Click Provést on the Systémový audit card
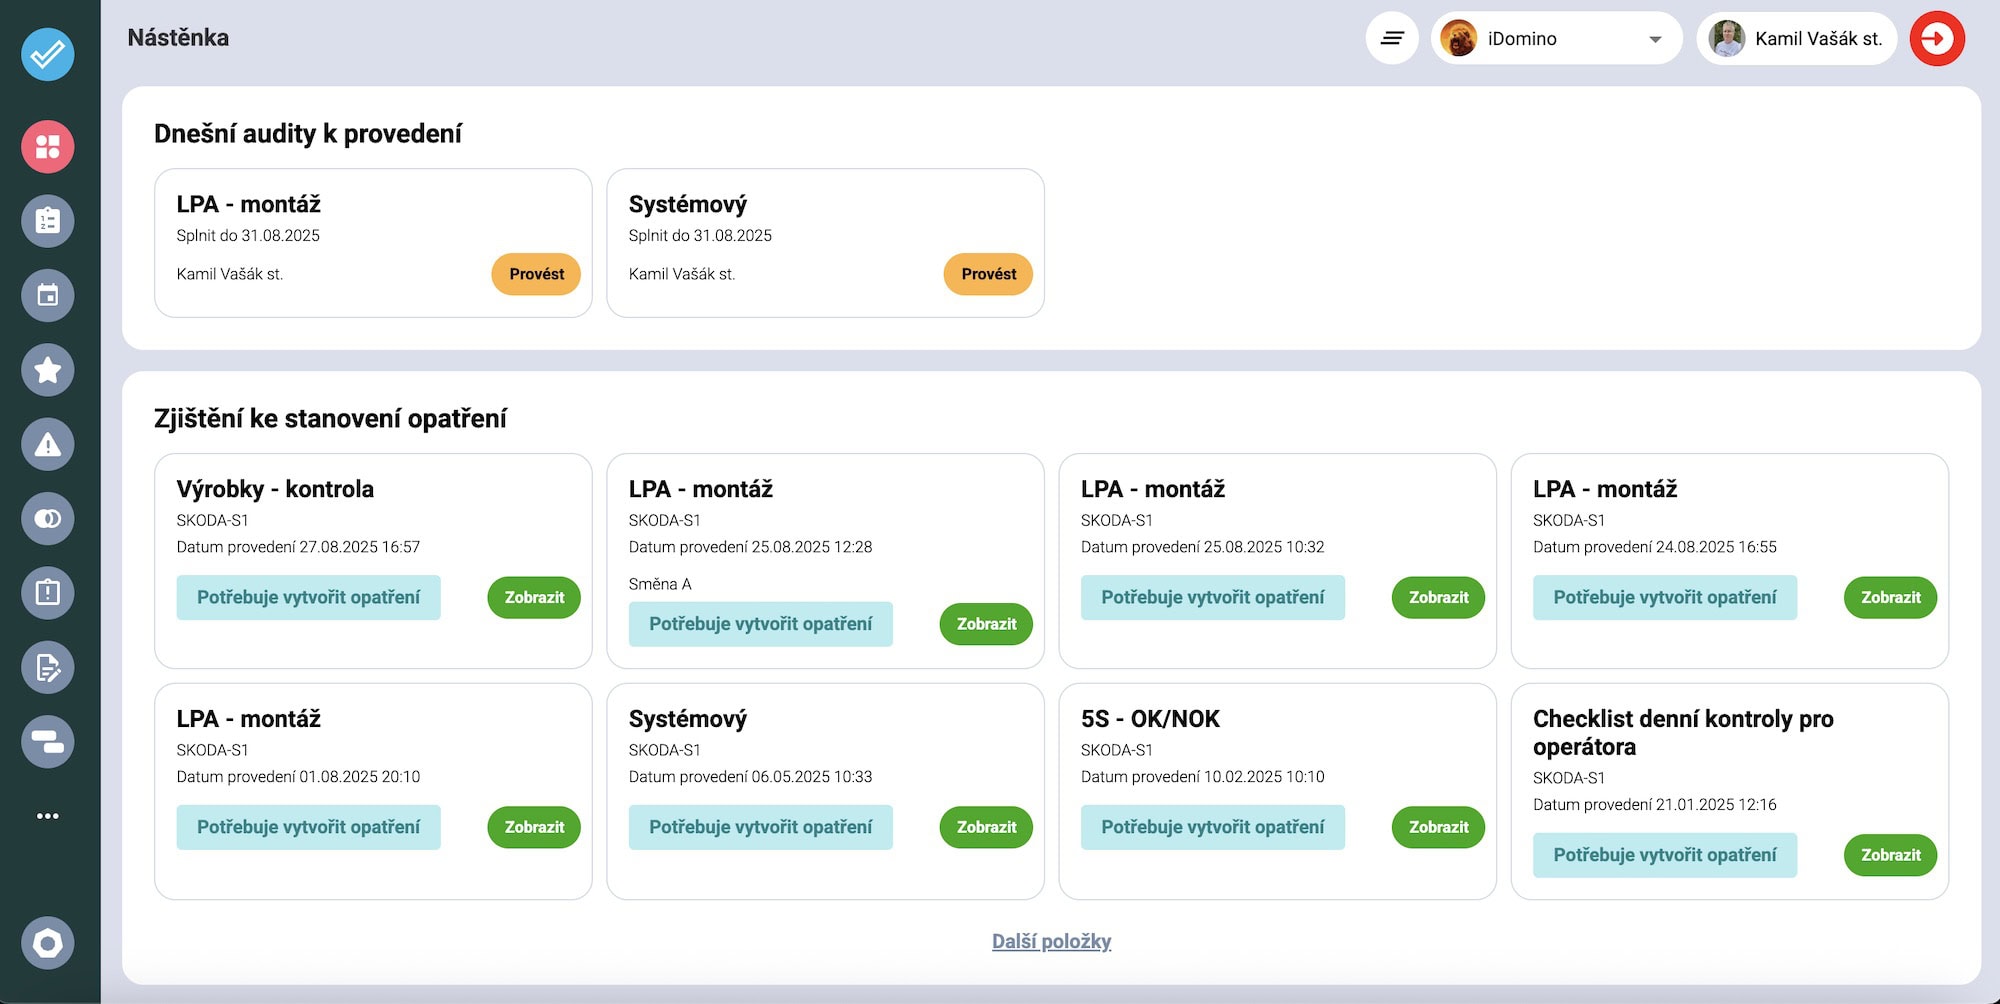The height and width of the screenshot is (1004, 2000). click(x=988, y=274)
